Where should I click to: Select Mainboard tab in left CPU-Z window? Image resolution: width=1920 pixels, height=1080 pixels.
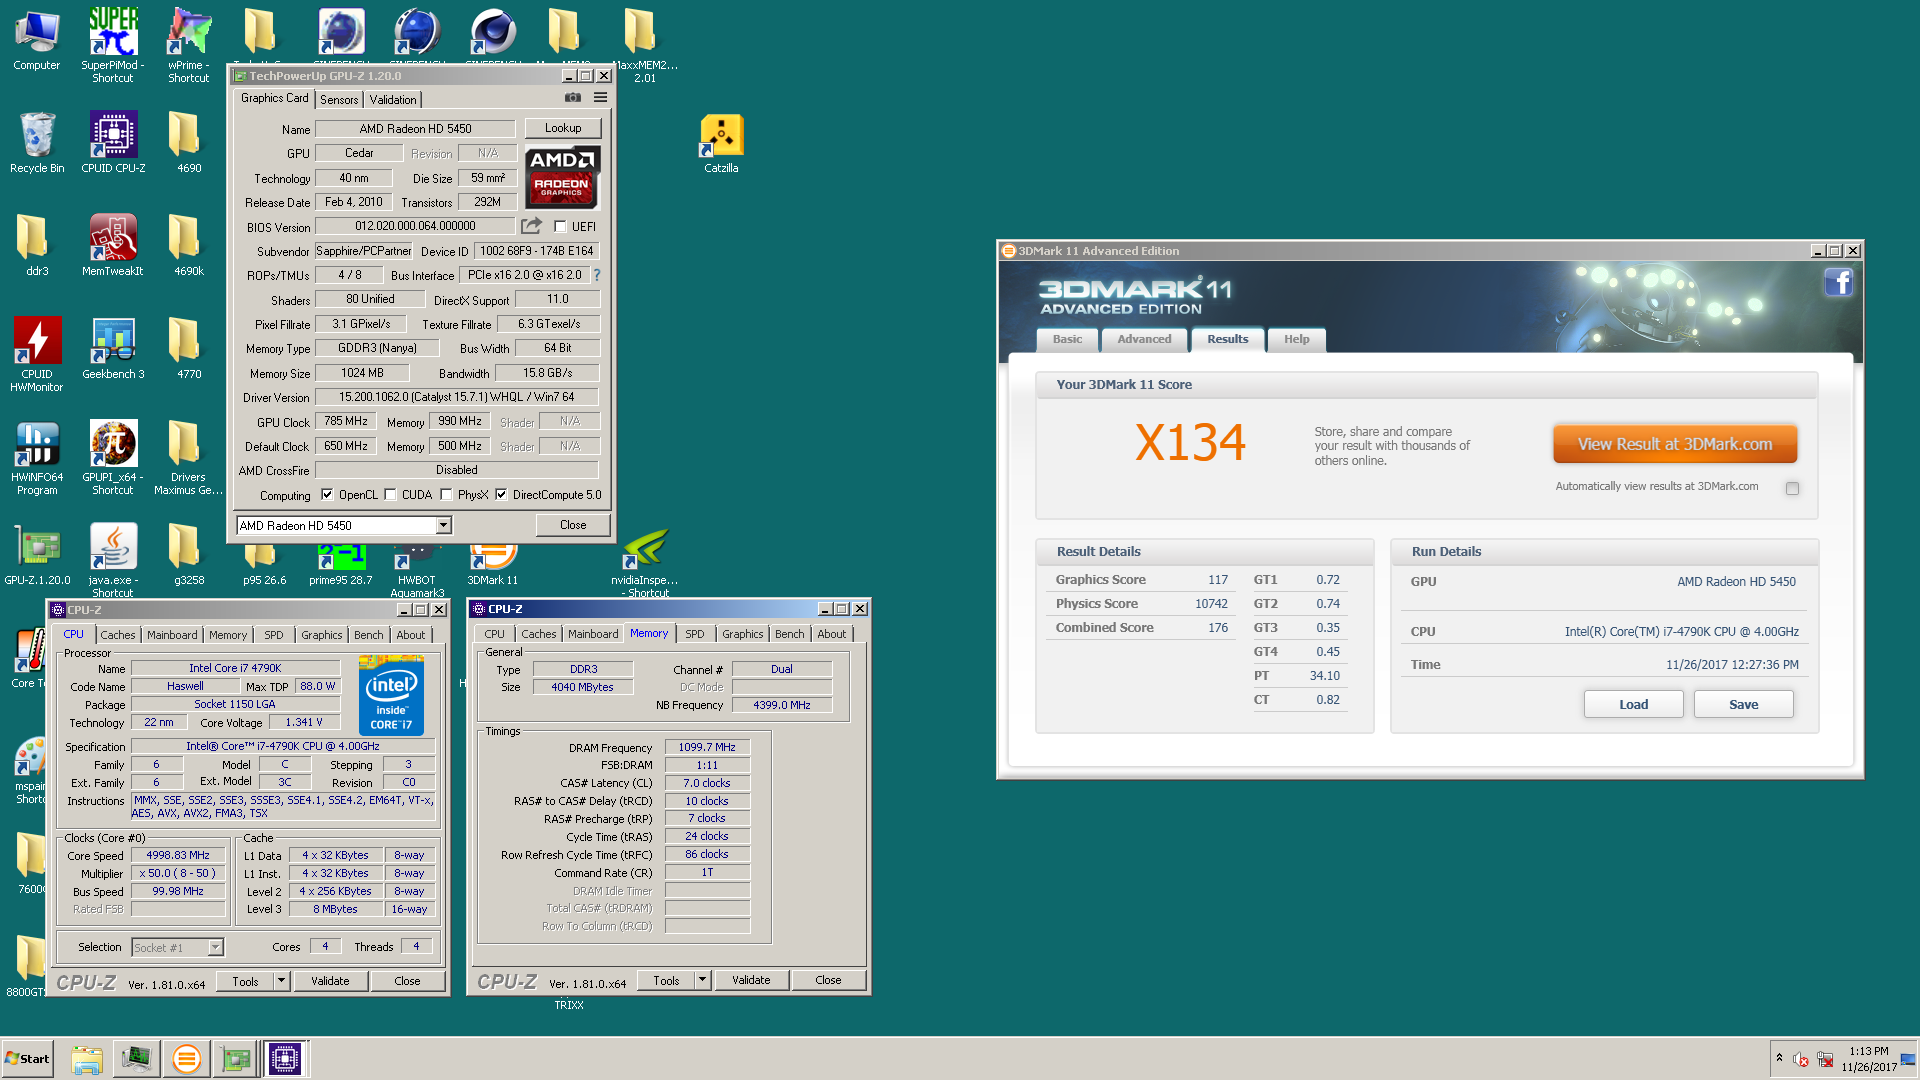coord(172,635)
